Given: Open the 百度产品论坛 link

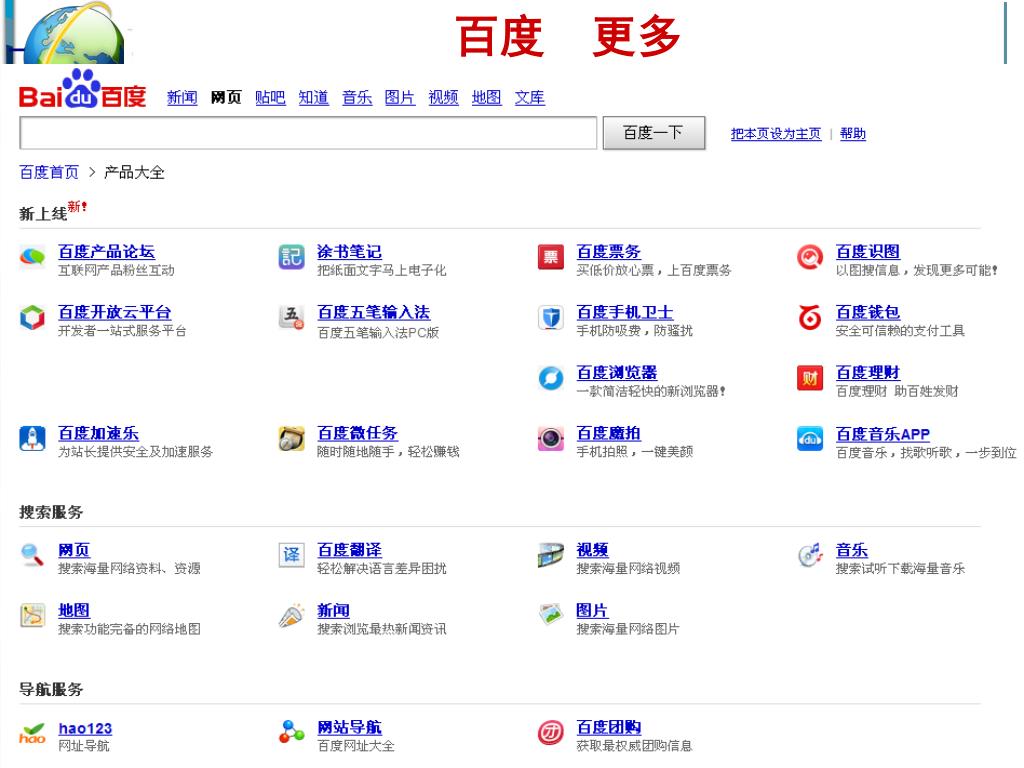Looking at the screenshot, I should [106, 251].
